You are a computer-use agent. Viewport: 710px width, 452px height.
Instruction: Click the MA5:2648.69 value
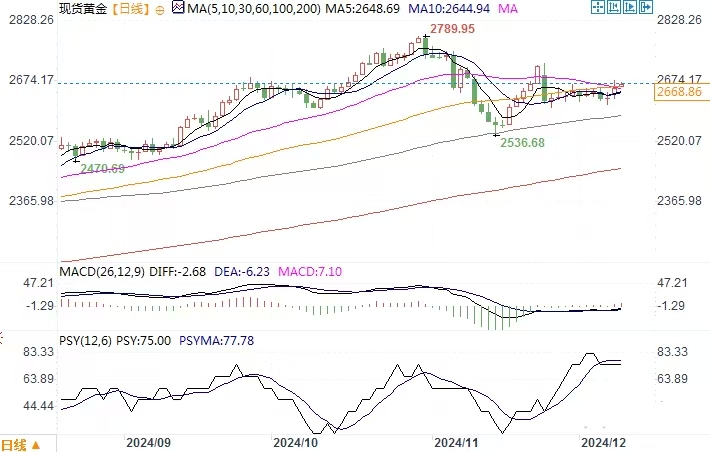click(x=363, y=9)
